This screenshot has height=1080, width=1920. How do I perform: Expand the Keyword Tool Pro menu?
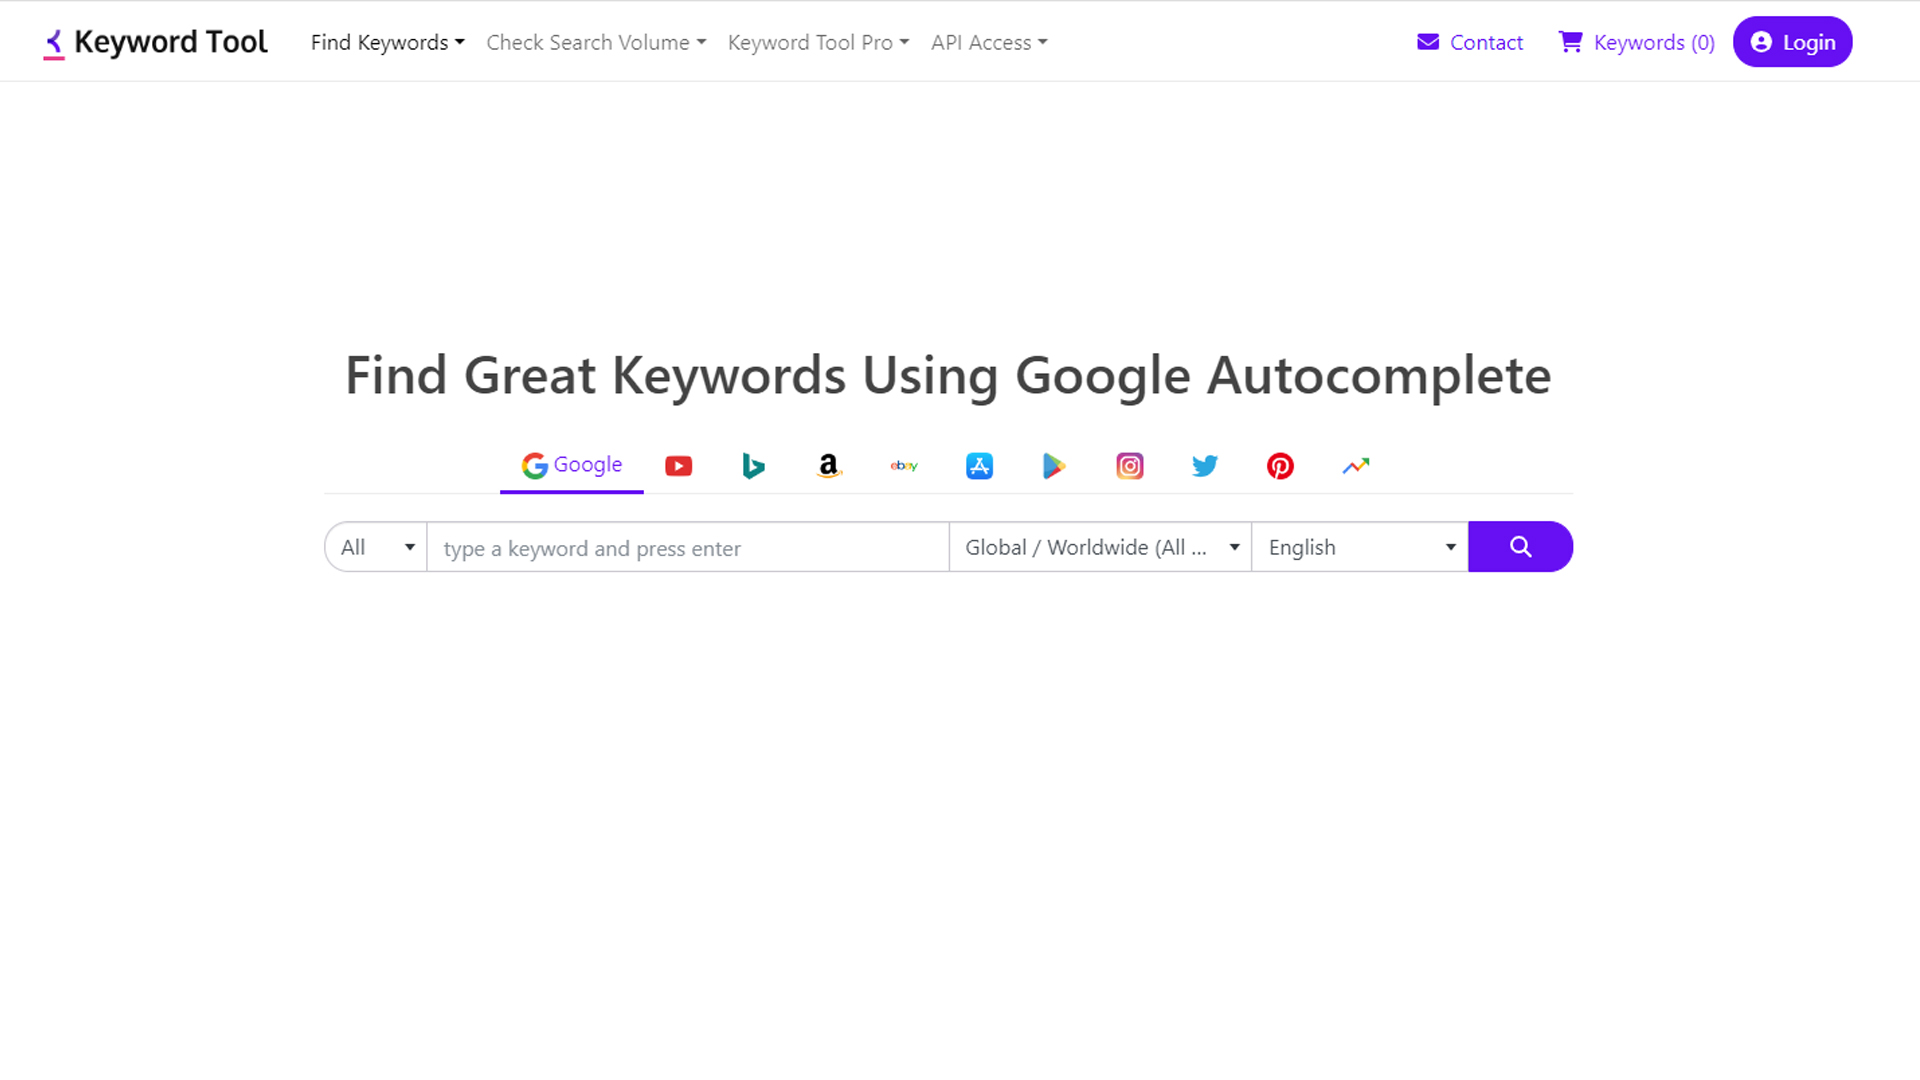(x=818, y=42)
